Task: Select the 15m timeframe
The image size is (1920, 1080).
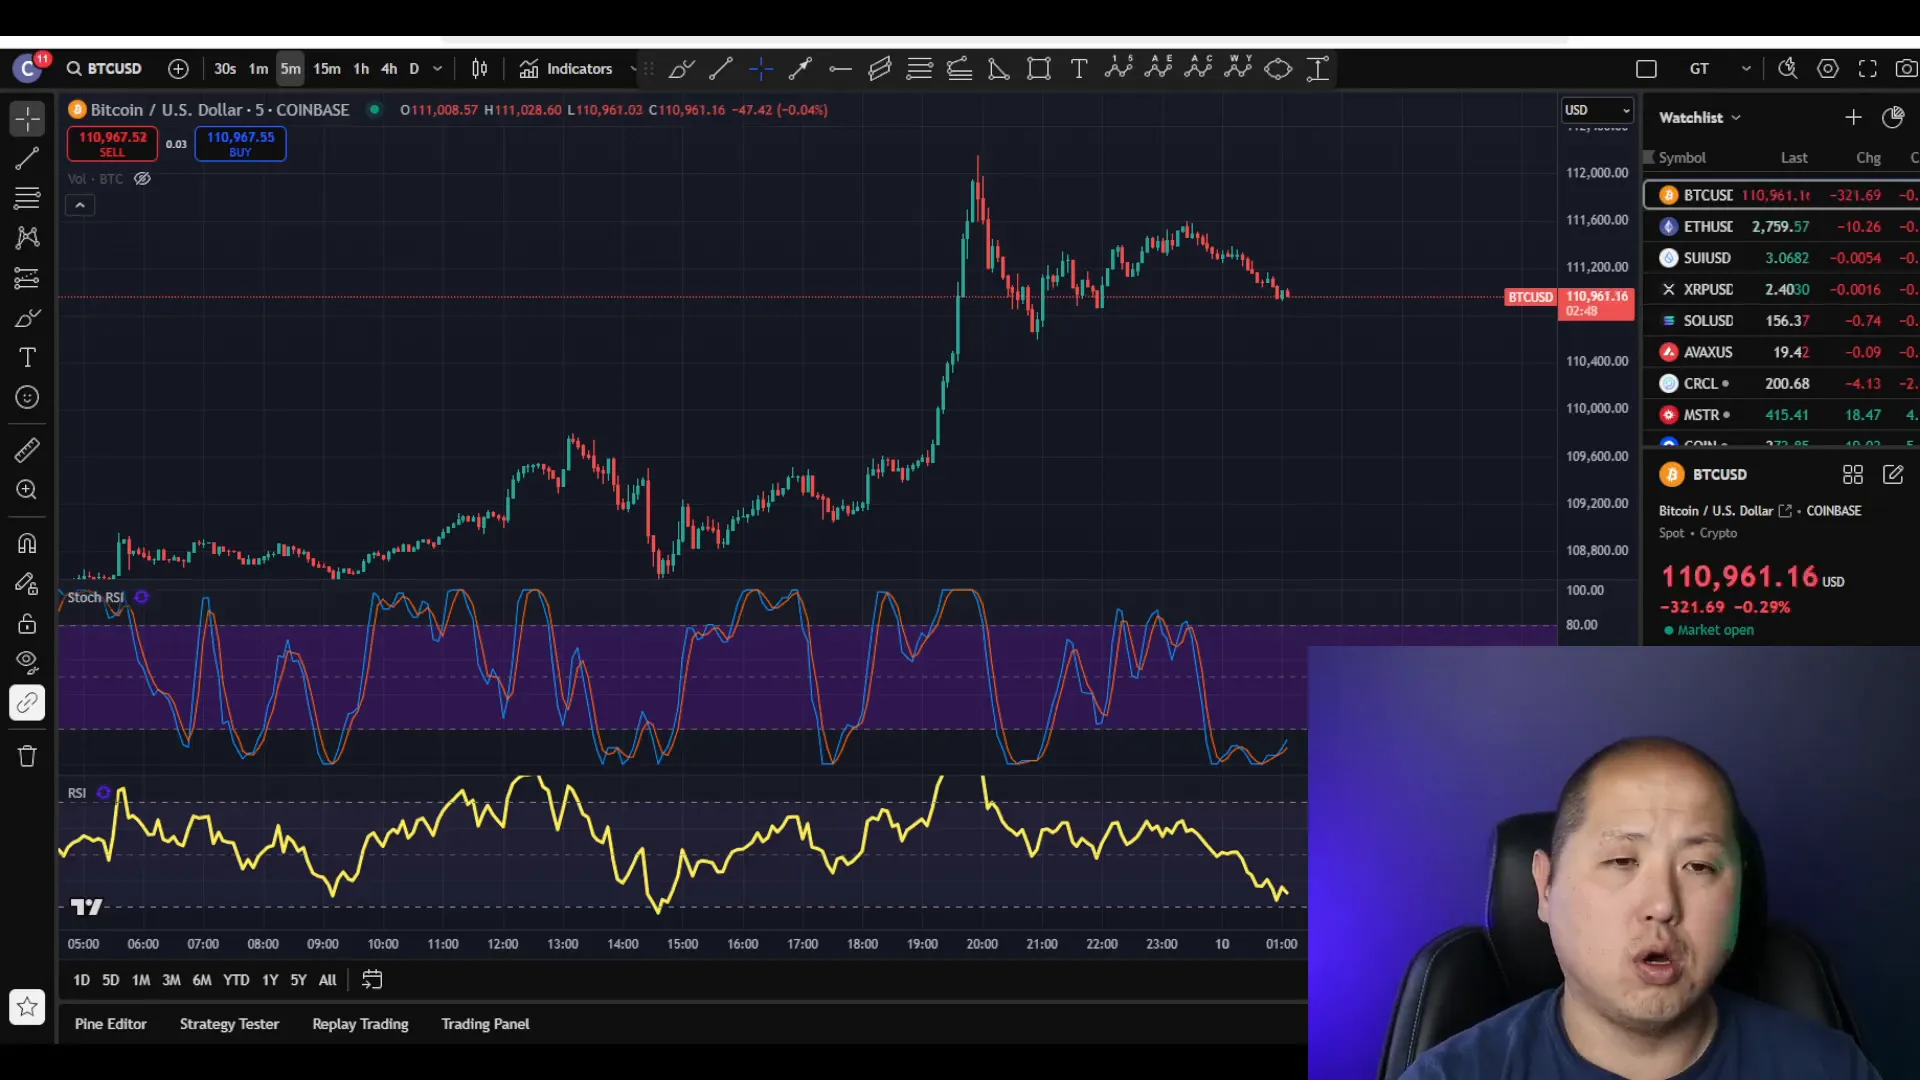Action: coord(327,68)
